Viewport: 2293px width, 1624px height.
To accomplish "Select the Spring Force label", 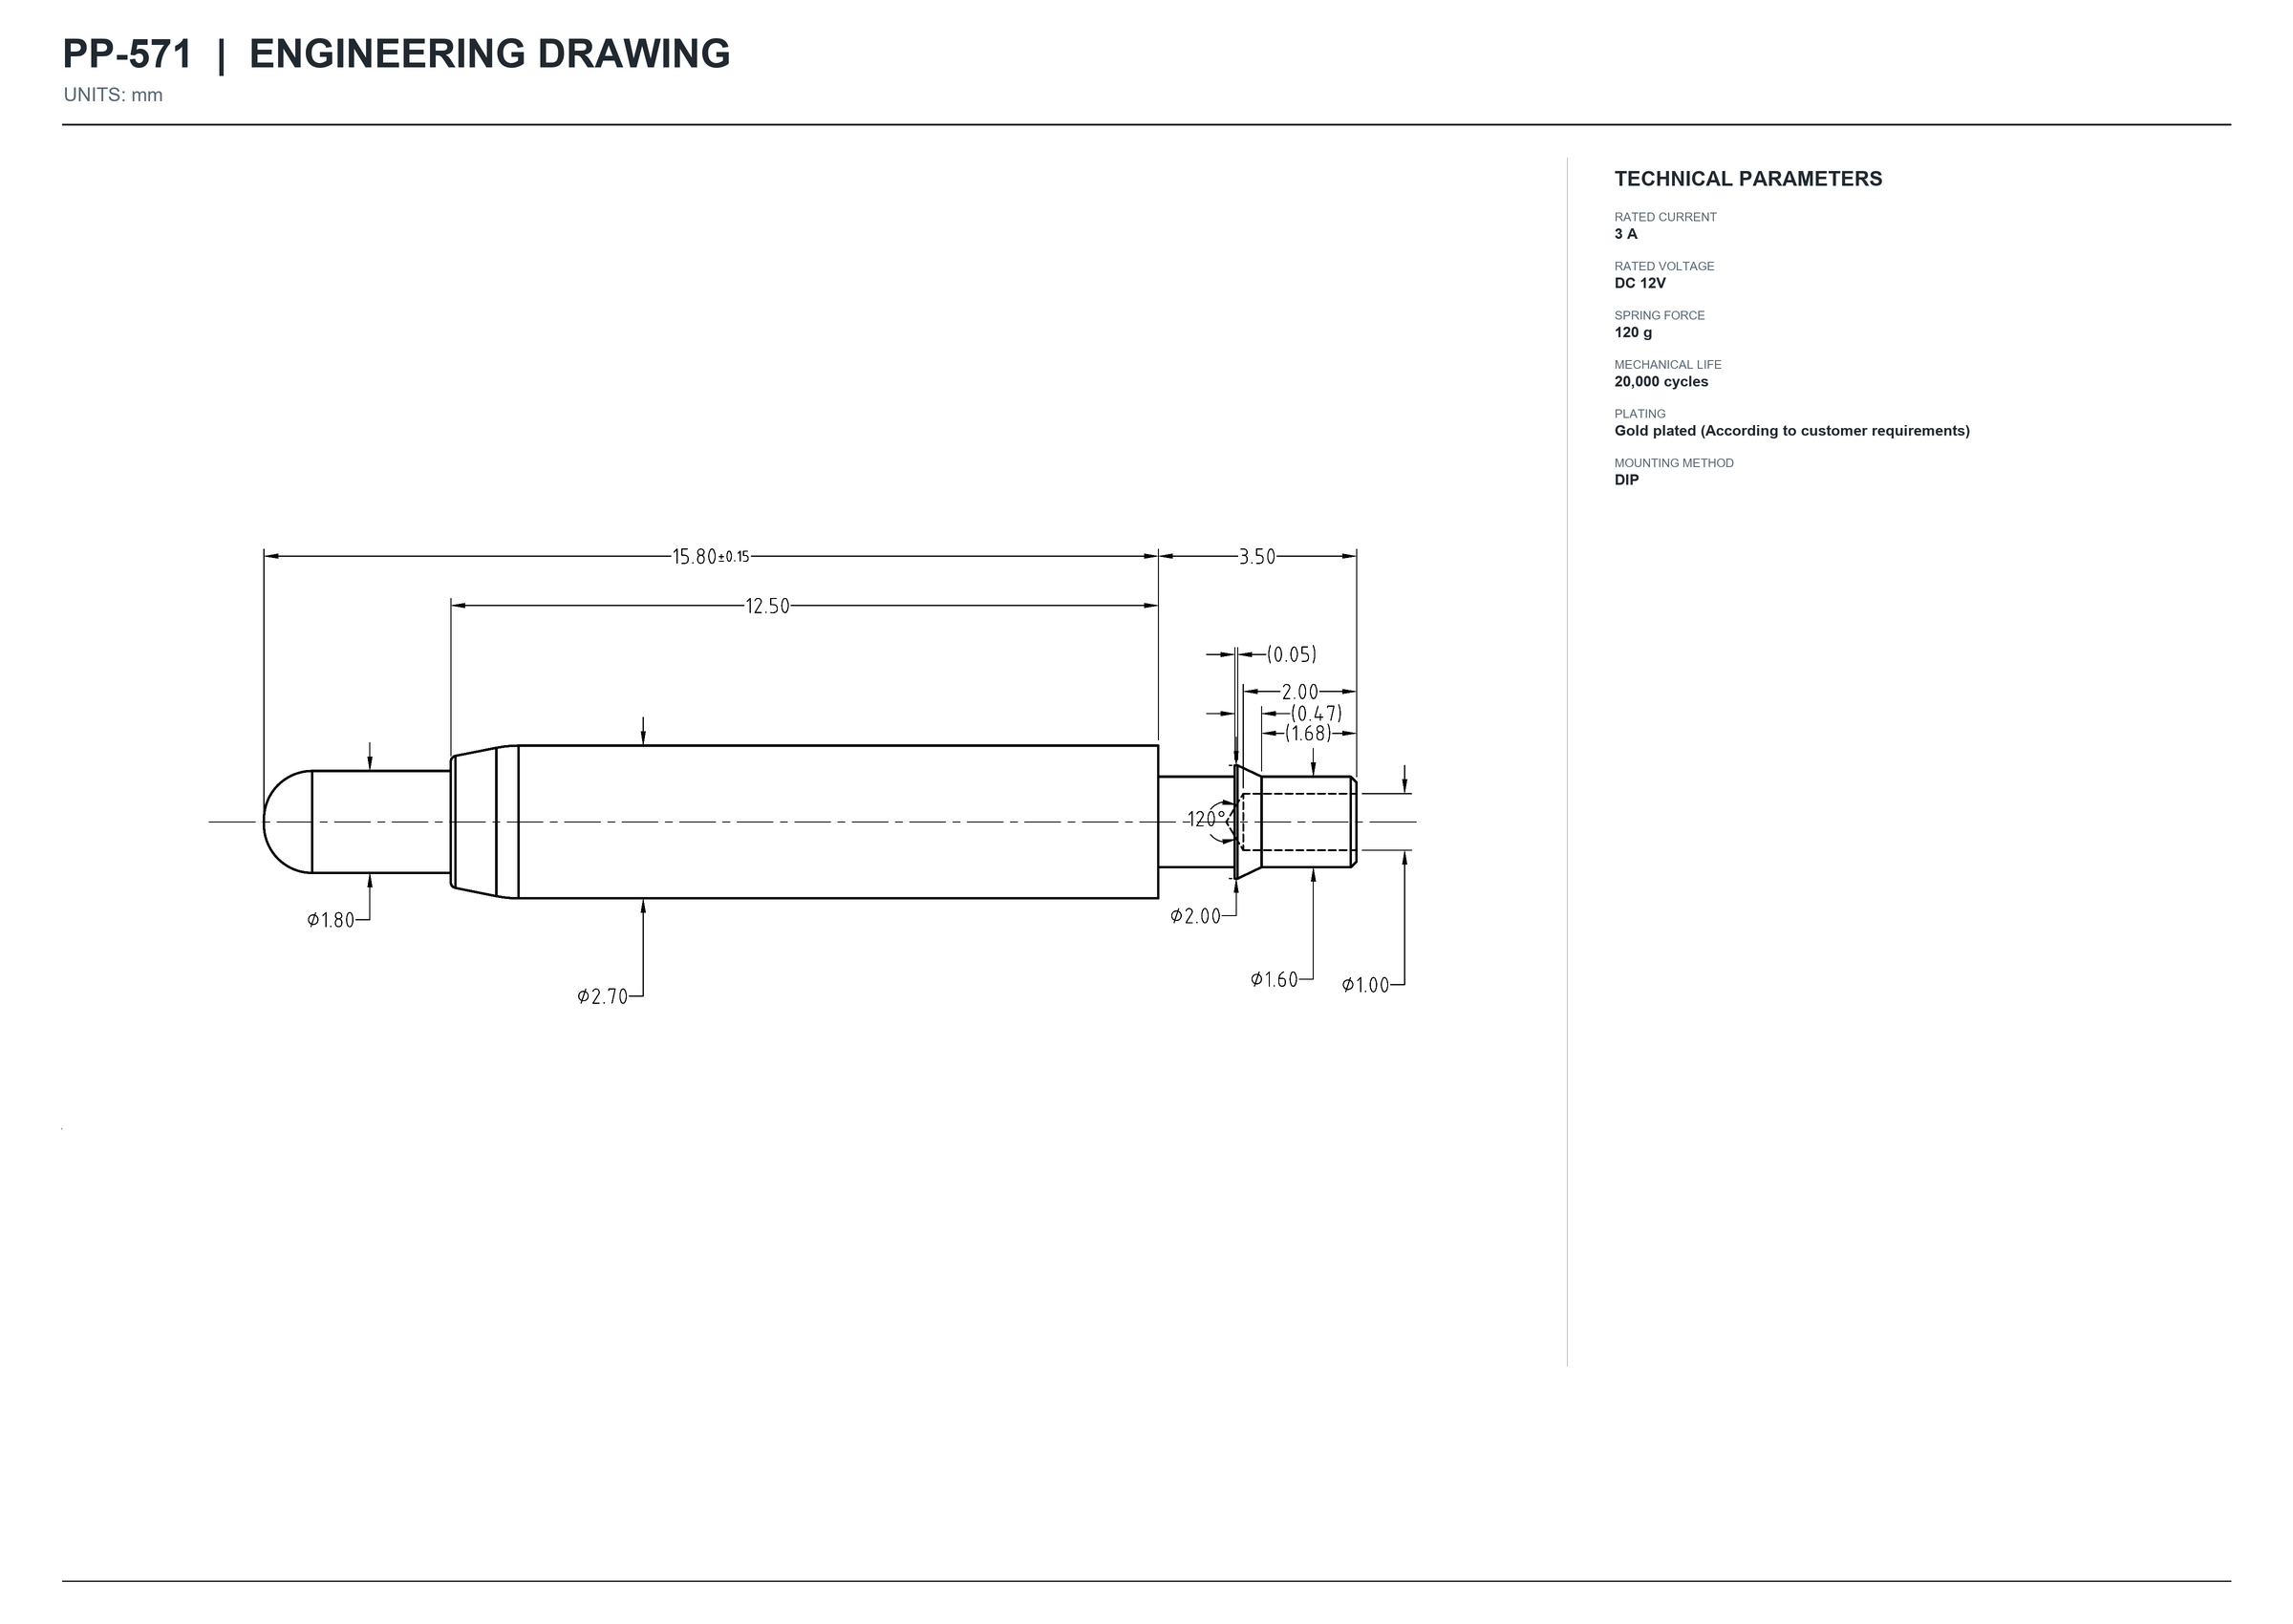I will 1659,315.
